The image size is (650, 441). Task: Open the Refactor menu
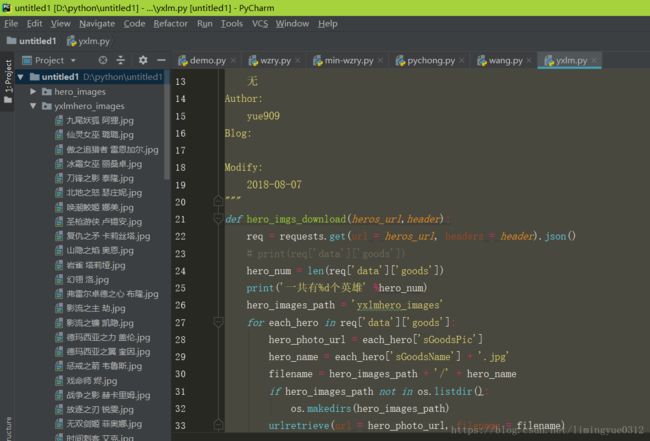(170, 24)
